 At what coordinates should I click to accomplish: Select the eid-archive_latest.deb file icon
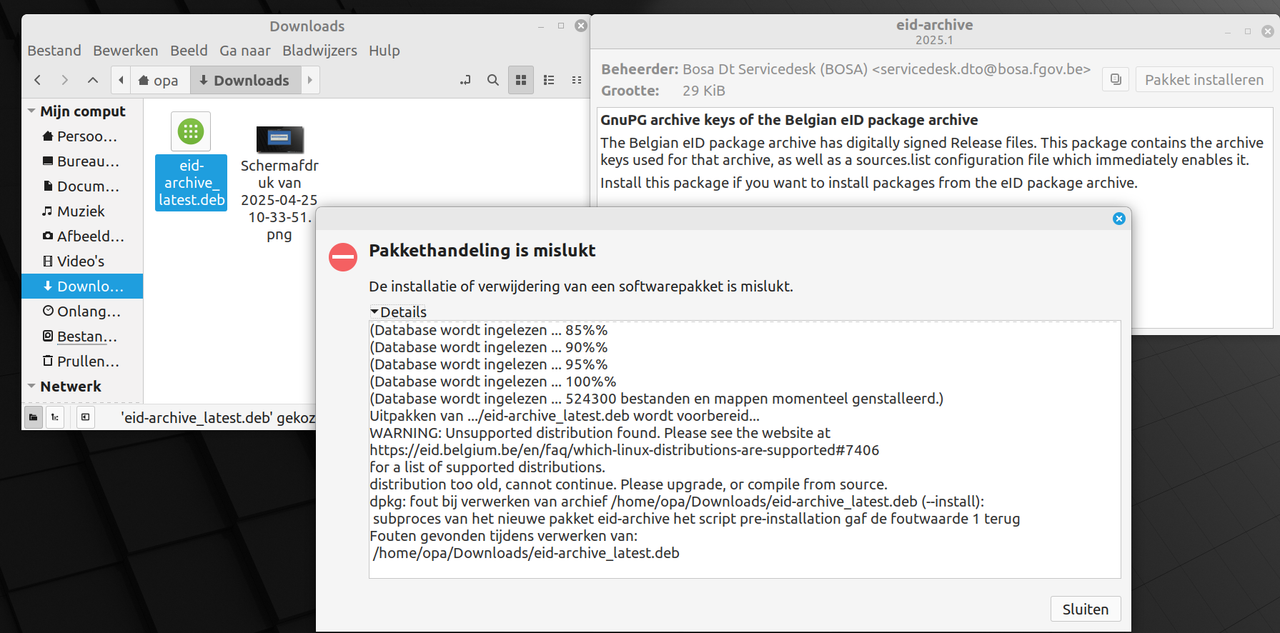pyautogui.click(x=191, y=131)
